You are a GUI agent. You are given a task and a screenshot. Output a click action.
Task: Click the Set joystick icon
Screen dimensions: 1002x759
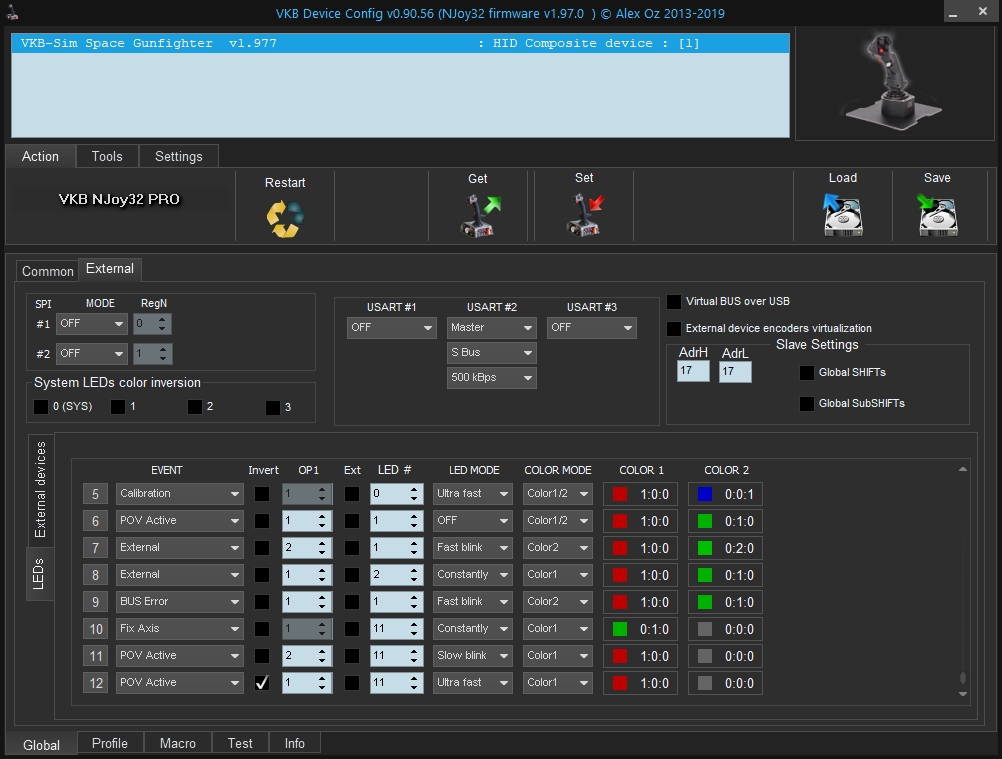[x=585, y=215]
